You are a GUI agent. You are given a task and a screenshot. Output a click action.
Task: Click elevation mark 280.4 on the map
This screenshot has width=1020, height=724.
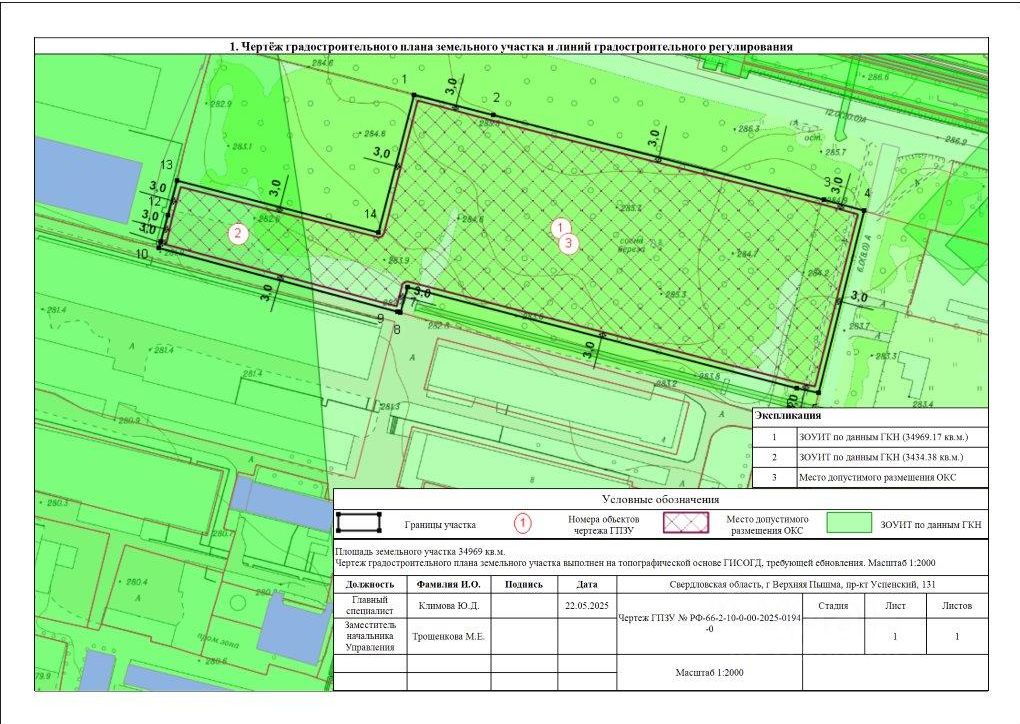click(x=137, y=582)
